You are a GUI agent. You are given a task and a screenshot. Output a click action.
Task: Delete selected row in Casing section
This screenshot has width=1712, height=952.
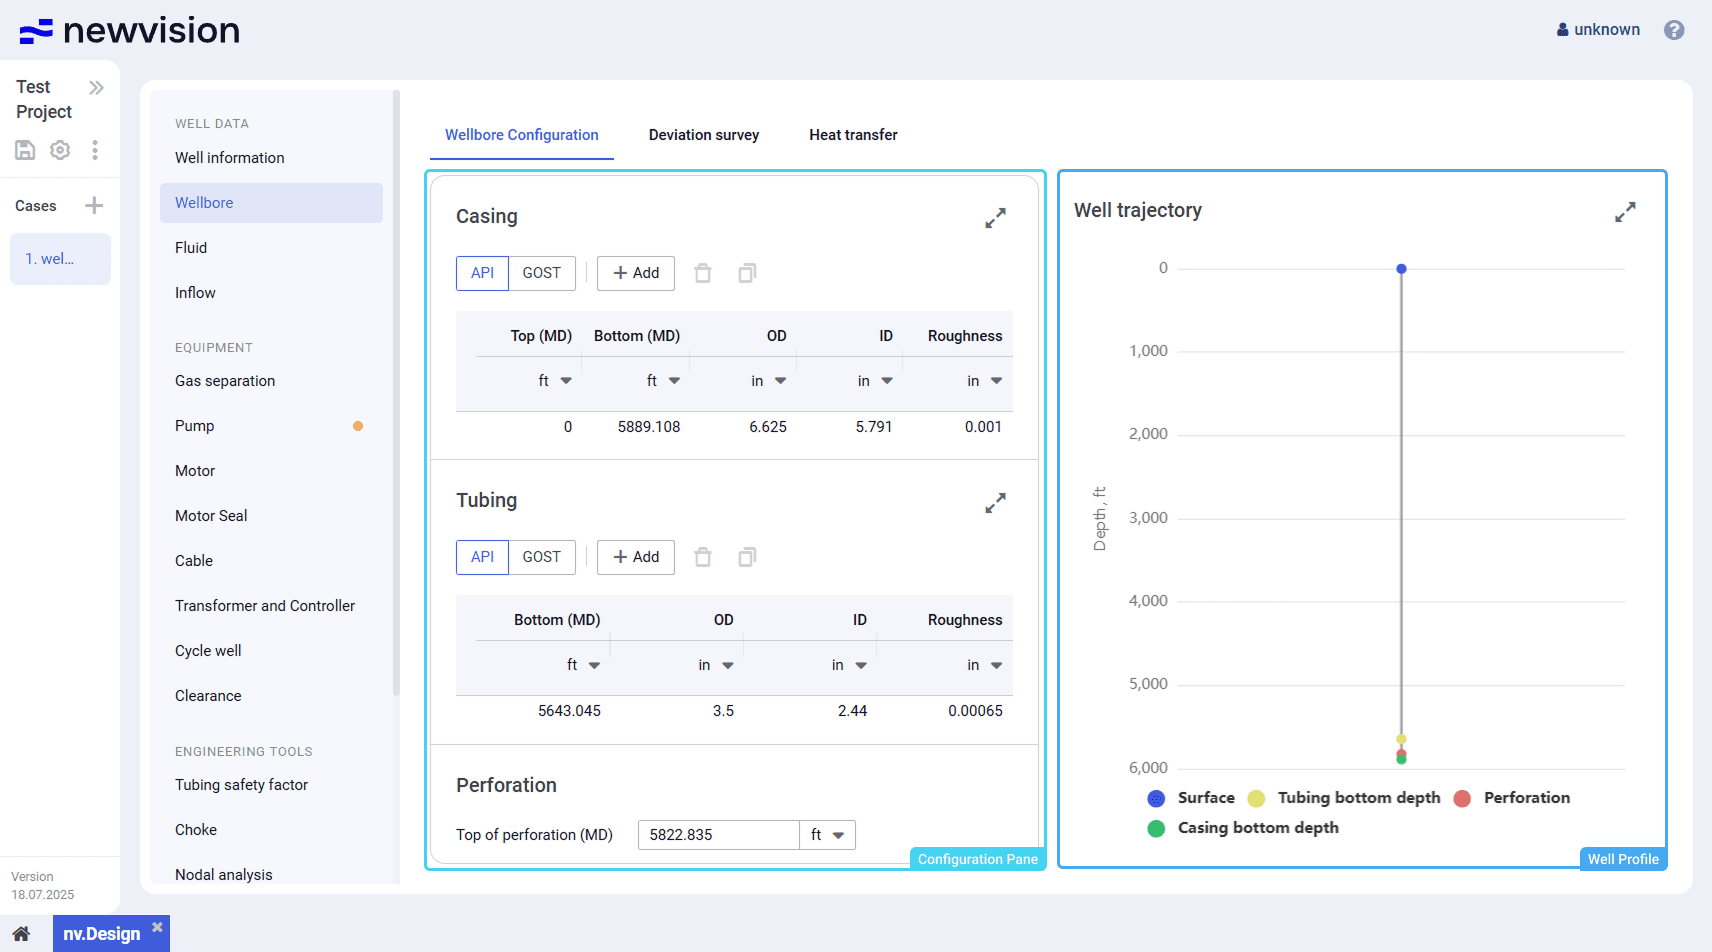click(x=703, y=273)
